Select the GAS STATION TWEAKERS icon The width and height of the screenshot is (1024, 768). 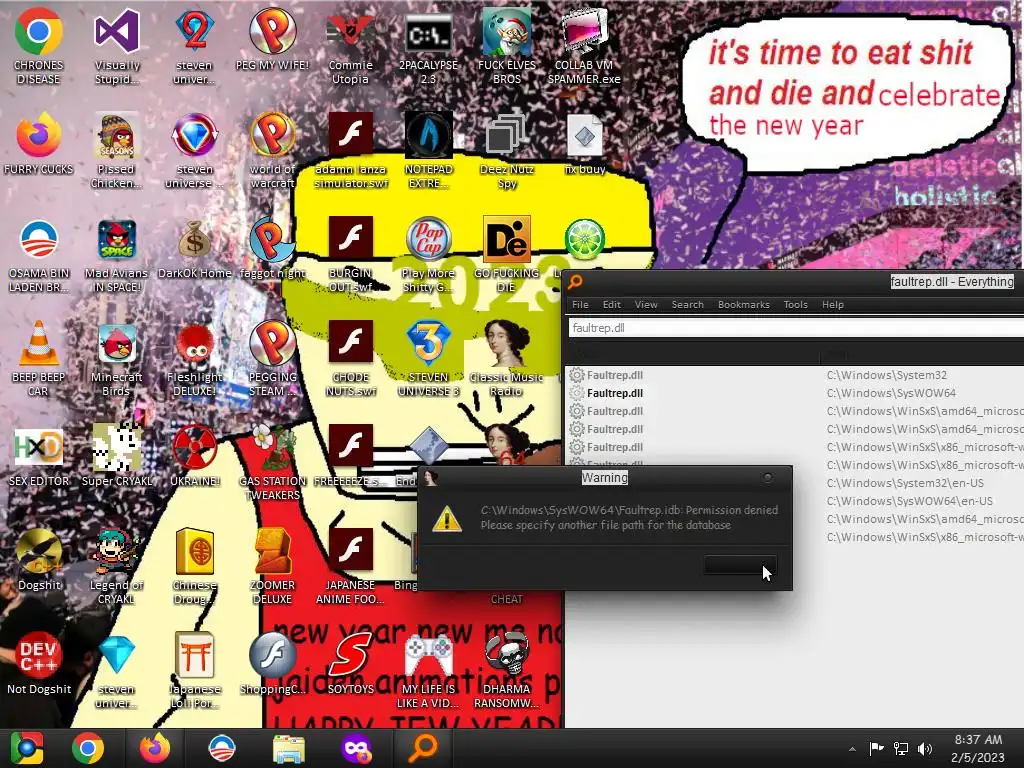(272, 462)
